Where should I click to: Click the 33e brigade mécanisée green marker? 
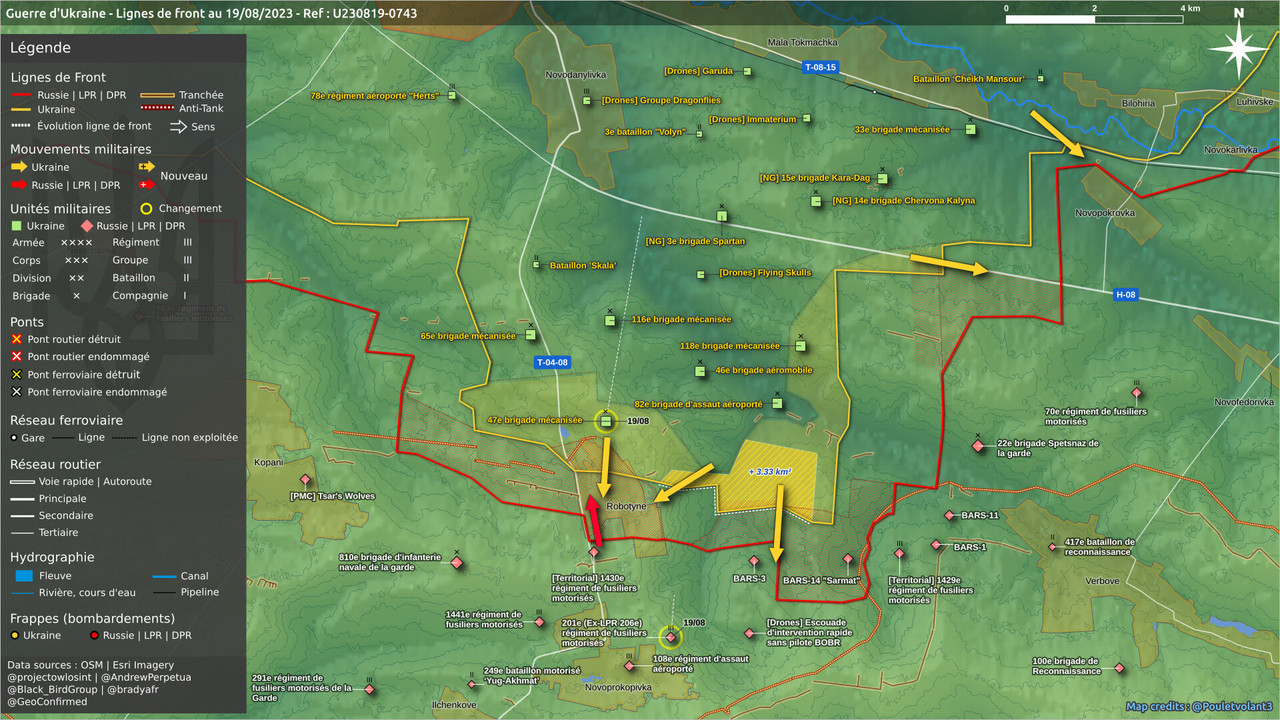click(x=969, y=129)
